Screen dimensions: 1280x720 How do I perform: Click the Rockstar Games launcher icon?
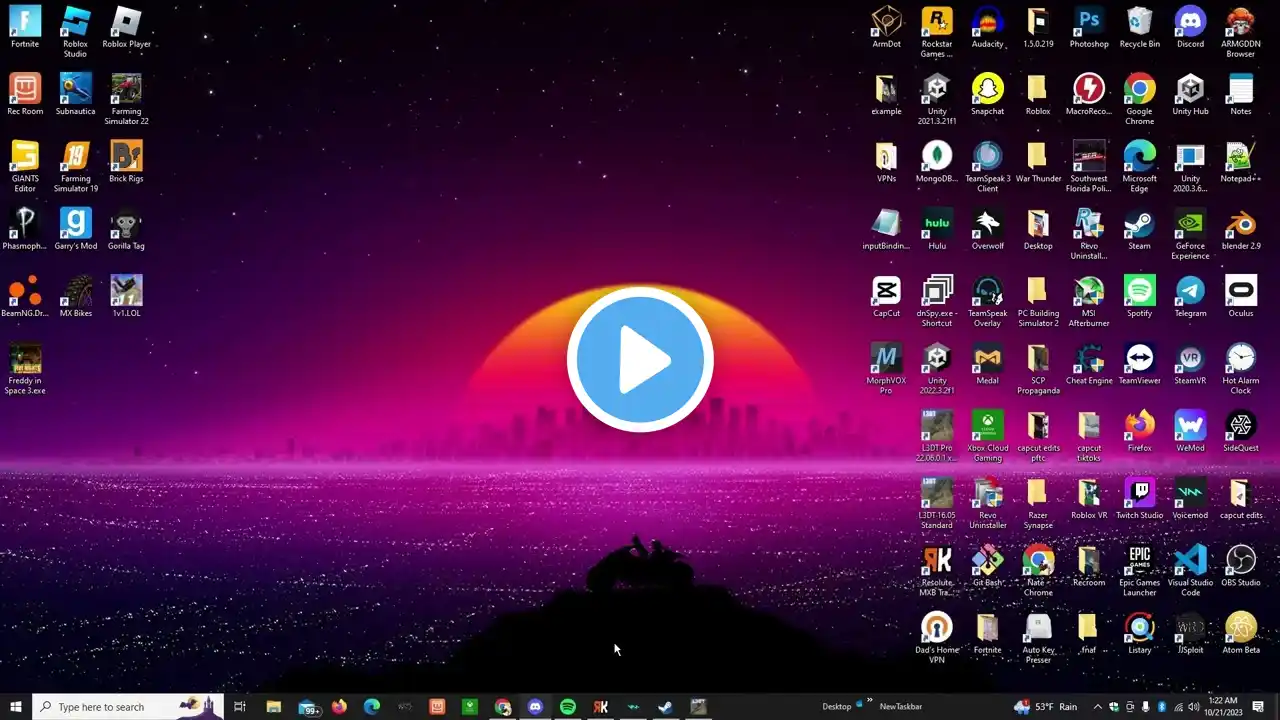(x=937, y=31)
